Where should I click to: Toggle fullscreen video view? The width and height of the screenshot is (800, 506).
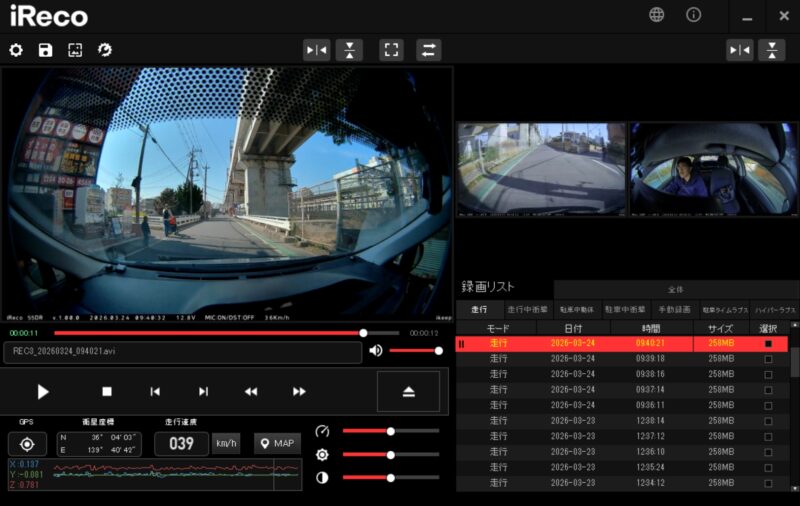pyautogui.click(x=391, y=50)
